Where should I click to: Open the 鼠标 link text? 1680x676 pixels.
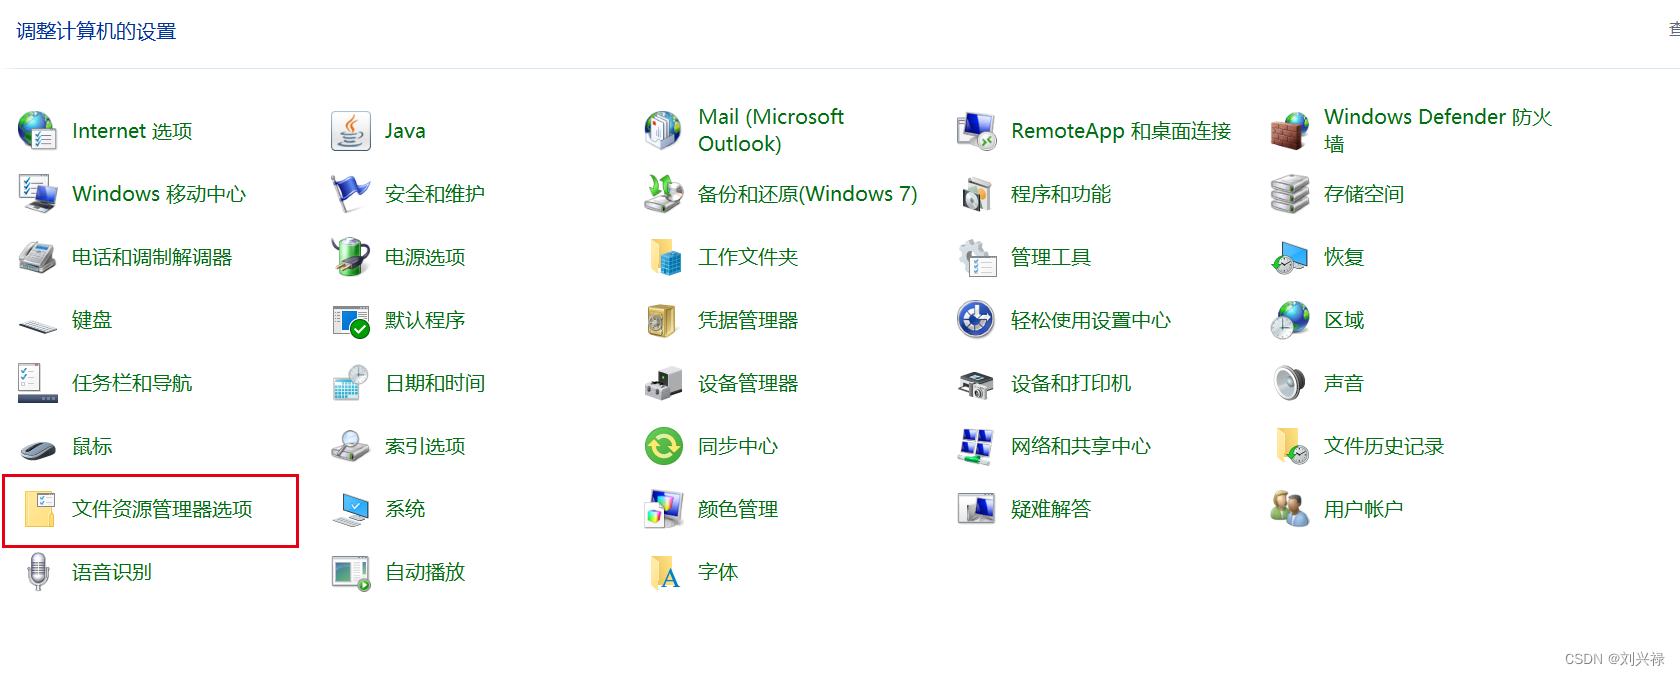tap(92, 446)
